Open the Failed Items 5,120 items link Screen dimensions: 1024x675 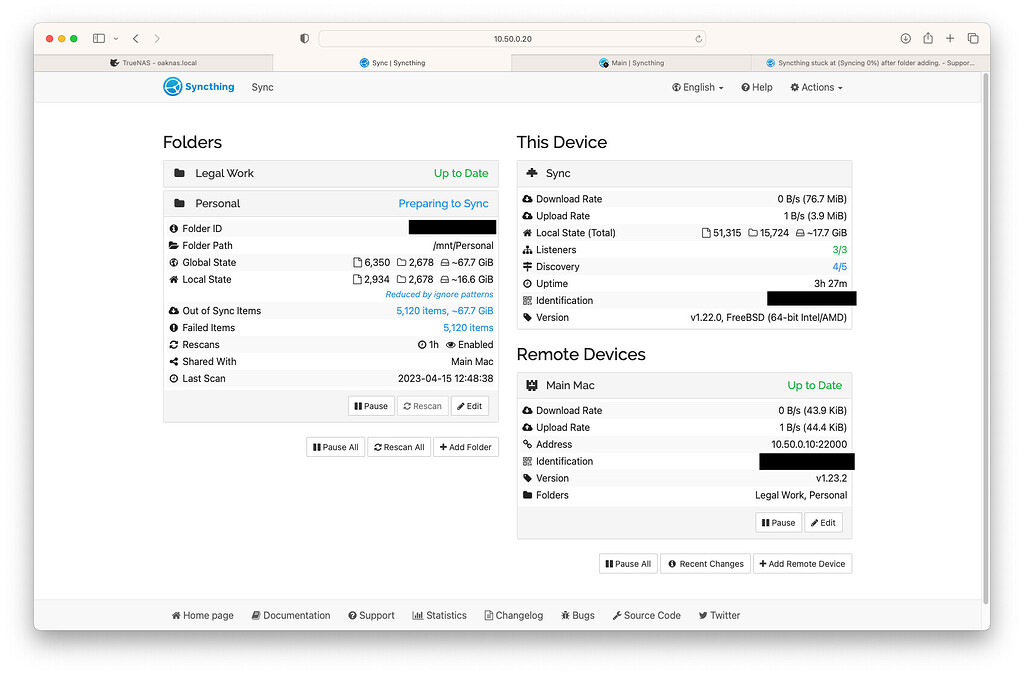(468, 327)
